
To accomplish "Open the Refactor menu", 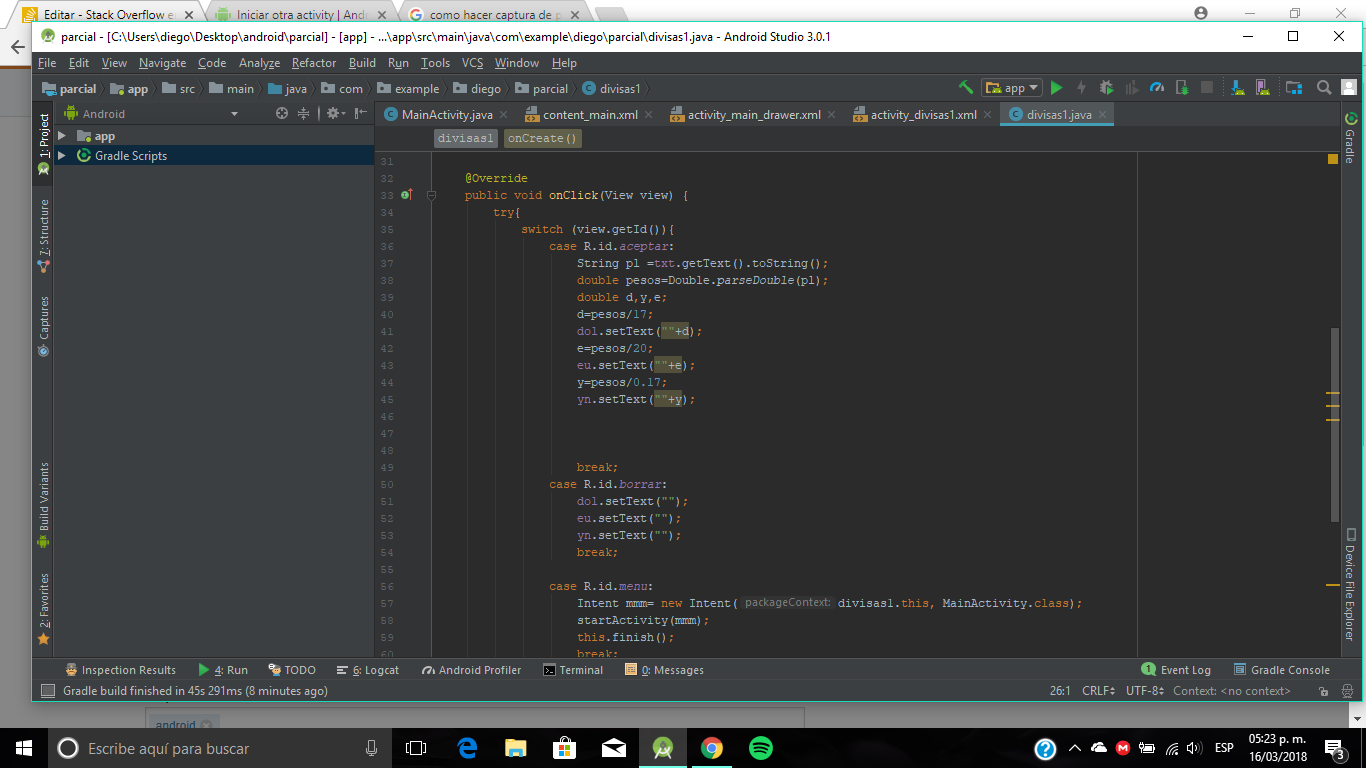I will click(x=314, y=63).
